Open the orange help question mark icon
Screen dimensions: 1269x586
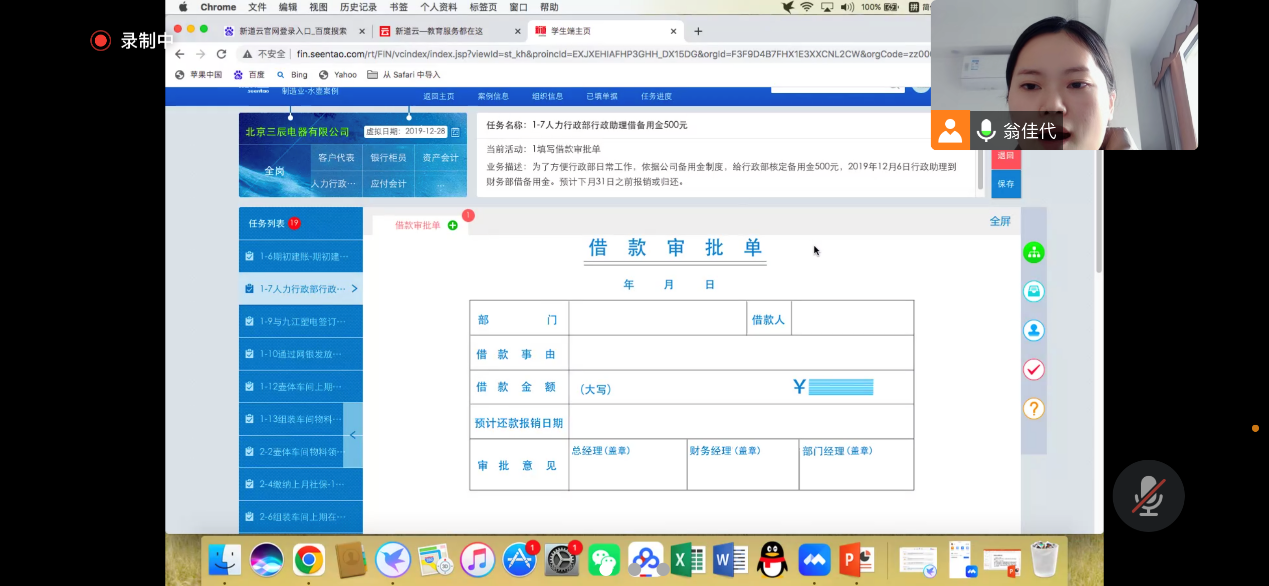(x=1033, y=408)
